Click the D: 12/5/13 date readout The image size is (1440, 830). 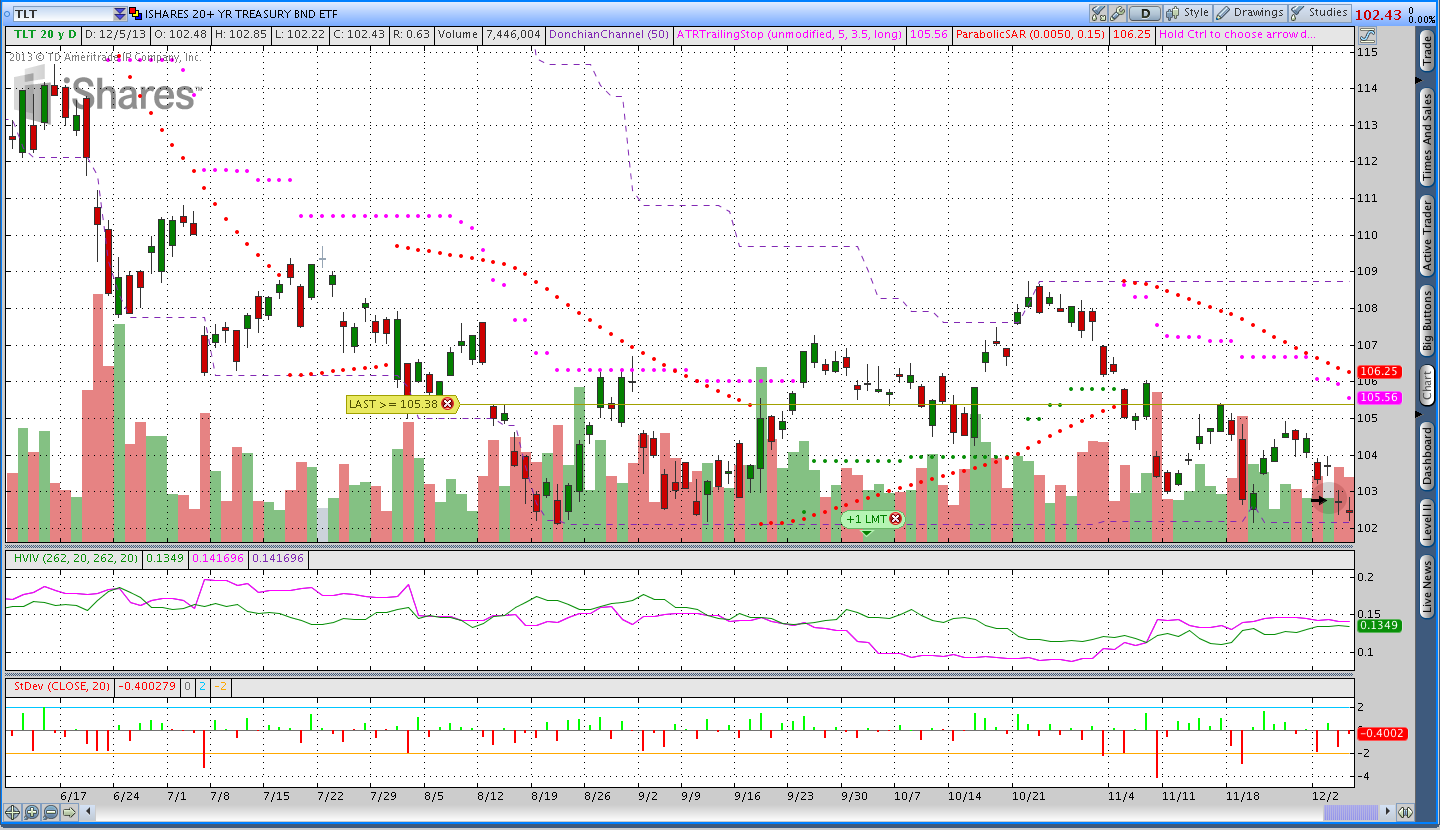(115, 34)
